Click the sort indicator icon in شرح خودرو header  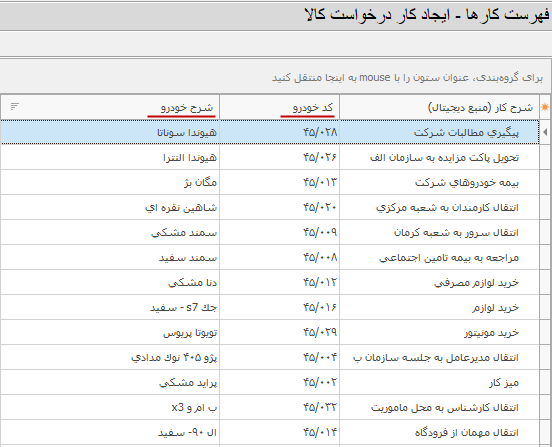tap(14, 106)
